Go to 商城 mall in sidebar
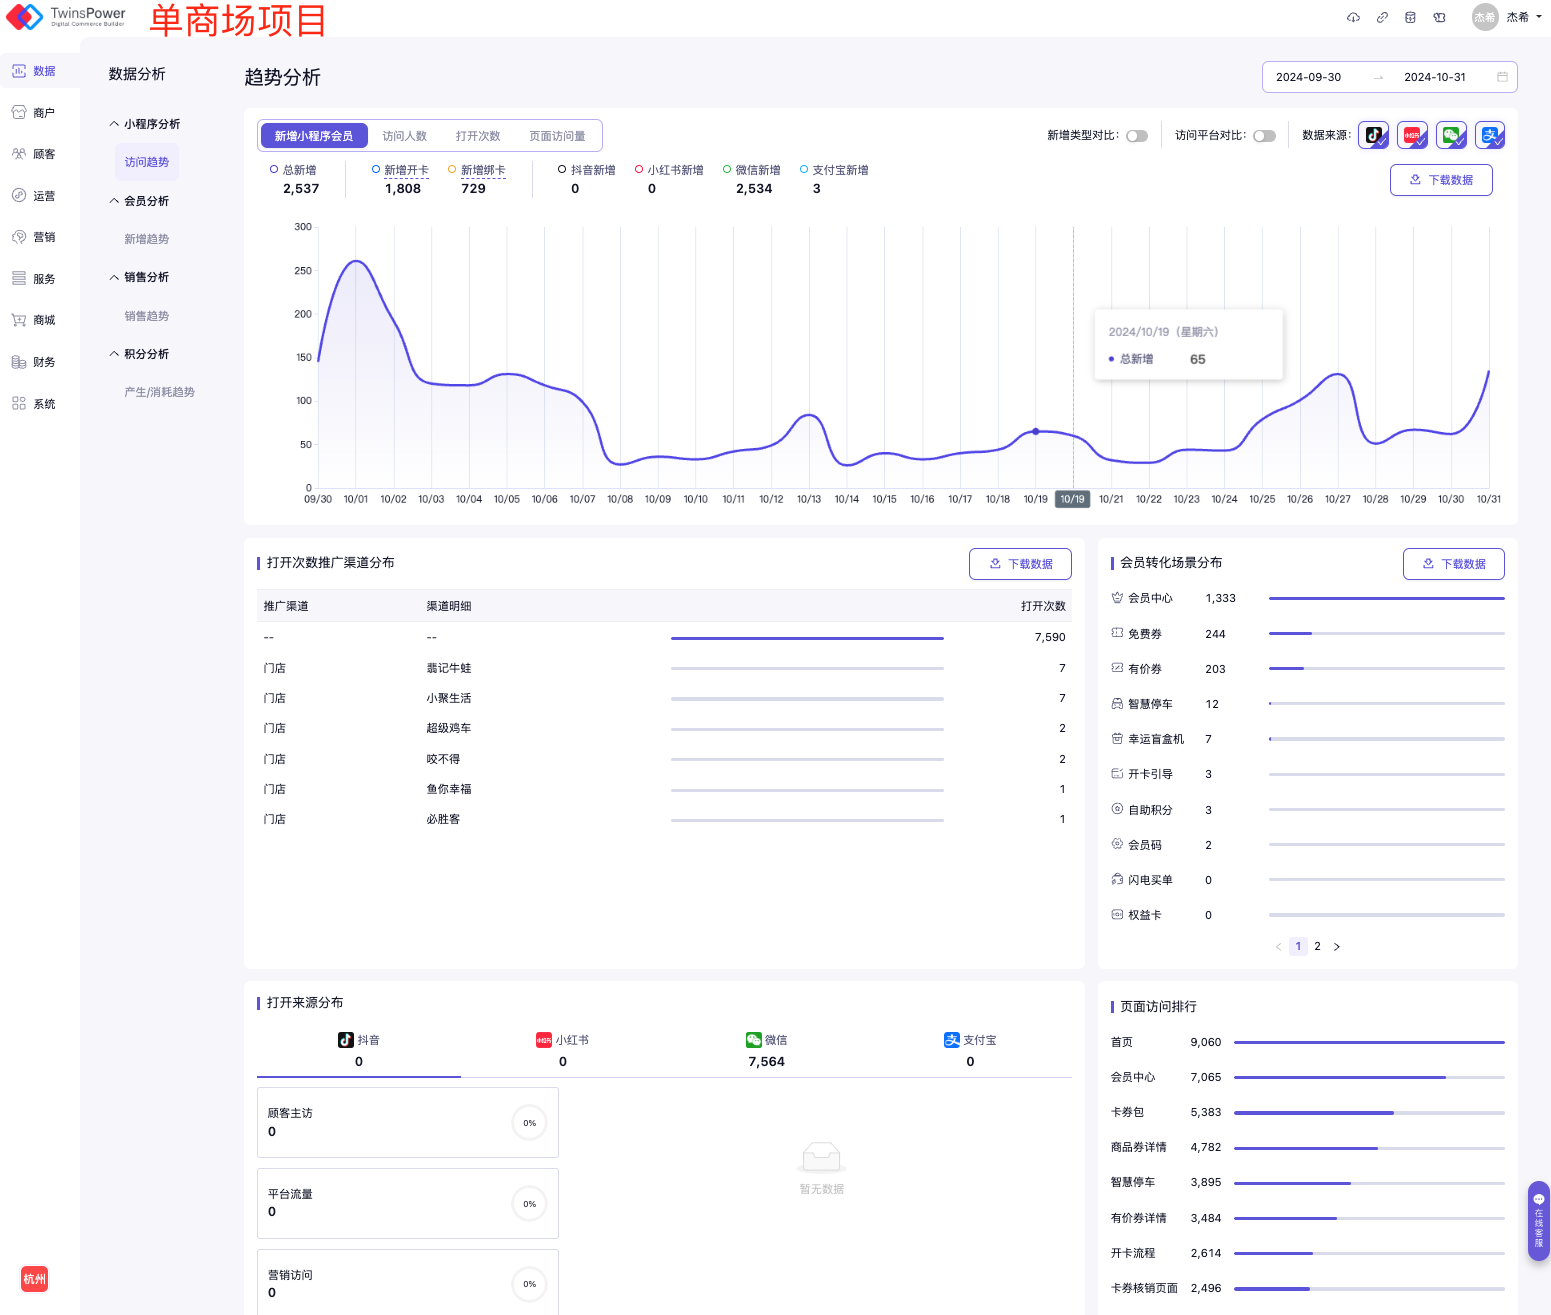 click(34, 320)
